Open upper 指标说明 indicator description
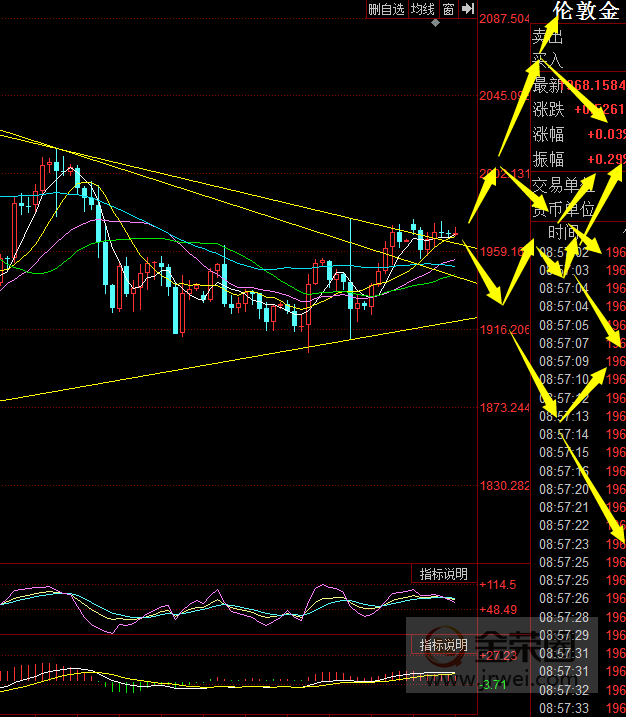The height and width of the screenshot is (717, 626). click(443, 574)
